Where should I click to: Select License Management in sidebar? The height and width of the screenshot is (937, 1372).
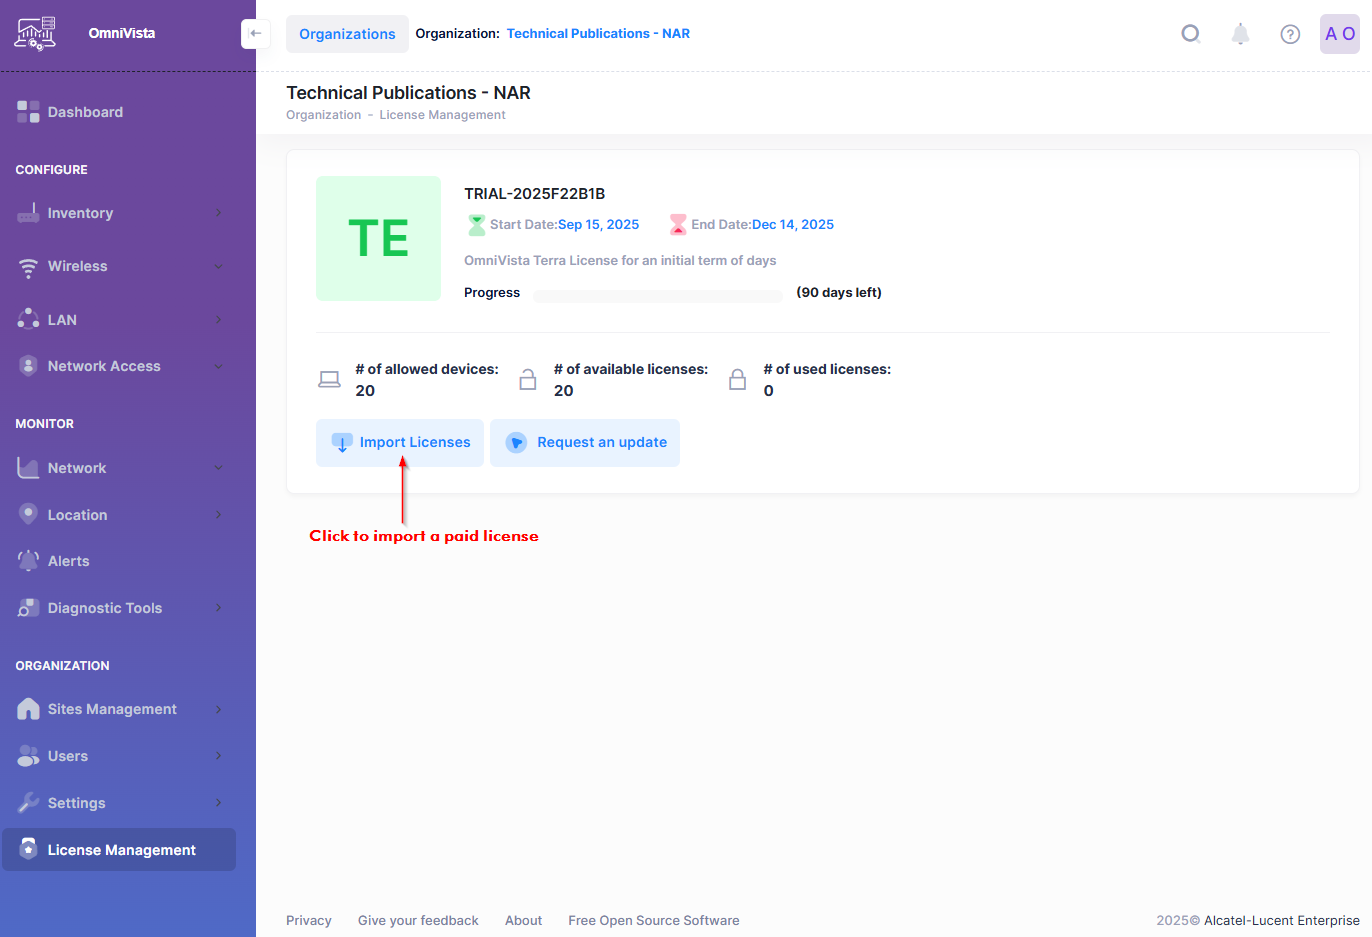pos(120,850)
